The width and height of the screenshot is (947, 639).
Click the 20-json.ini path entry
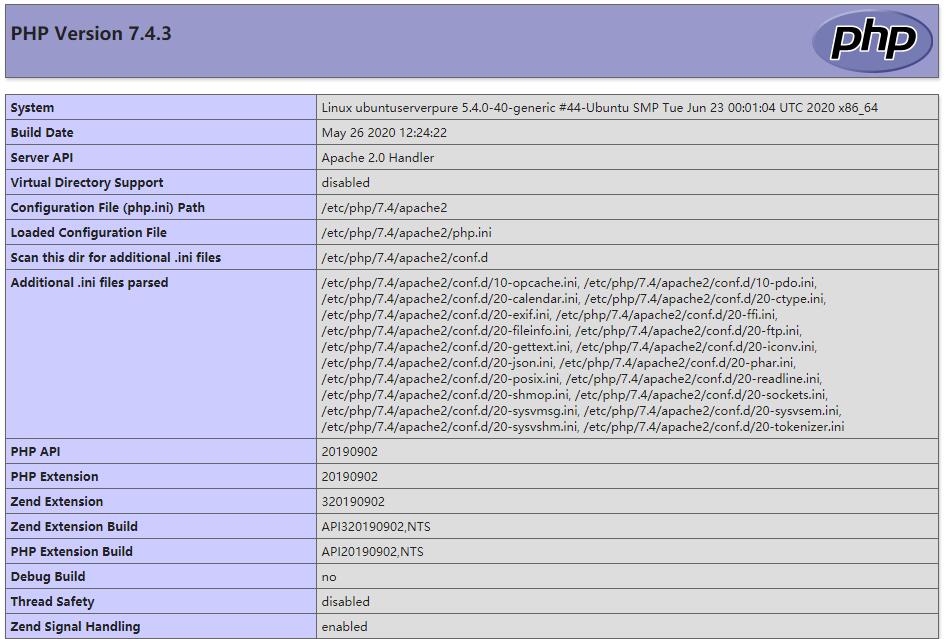(438, 362)
